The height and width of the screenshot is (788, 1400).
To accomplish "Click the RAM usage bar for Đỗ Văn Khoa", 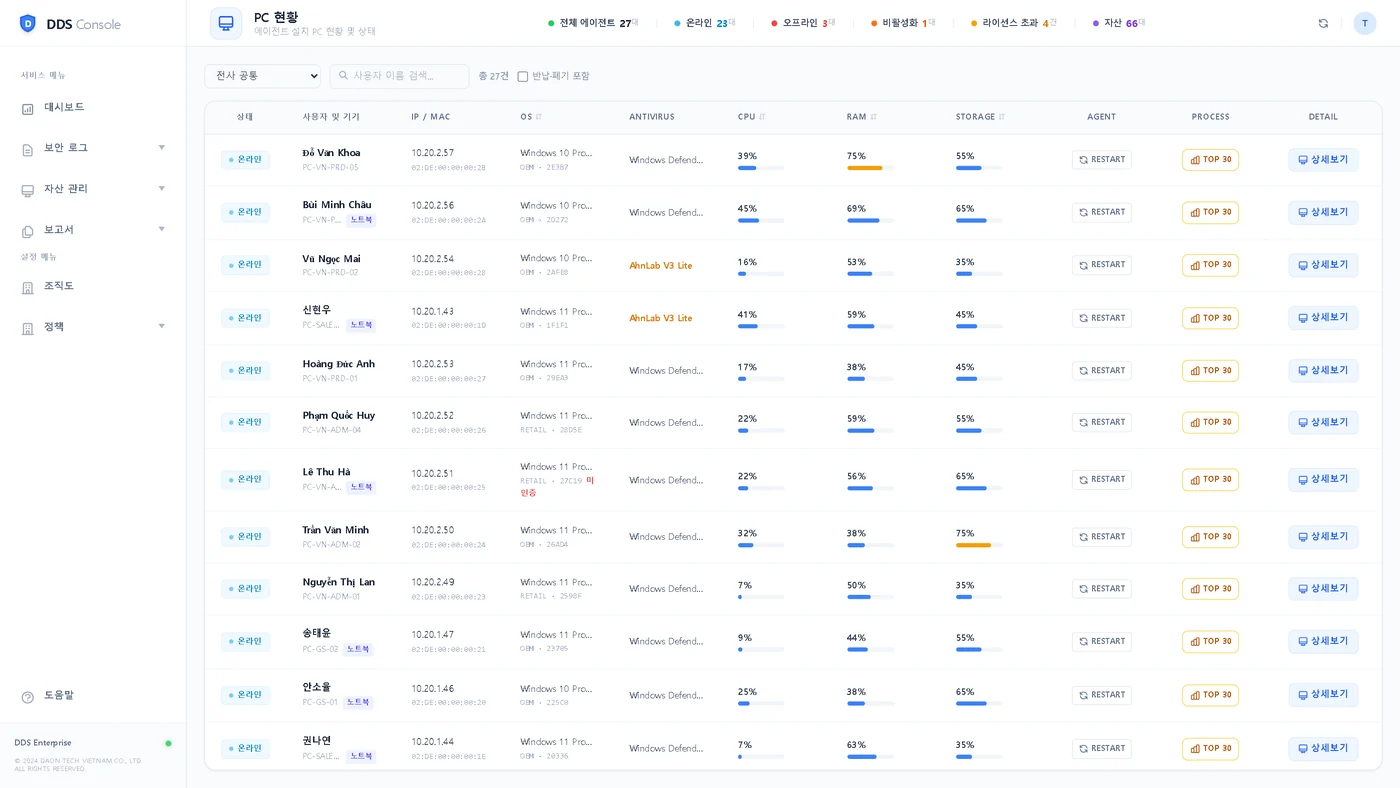I will (x=870, y=168).
